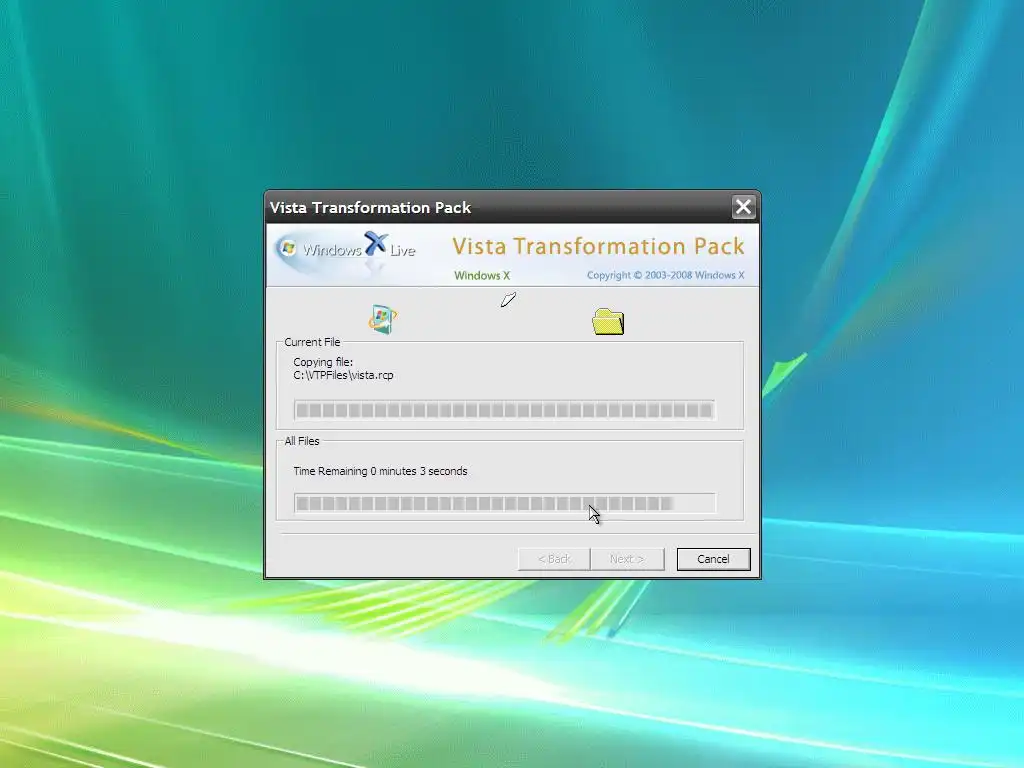1024x768 pixels.
Task: Click the disabled Next button
Action: [x=627, y=559]
